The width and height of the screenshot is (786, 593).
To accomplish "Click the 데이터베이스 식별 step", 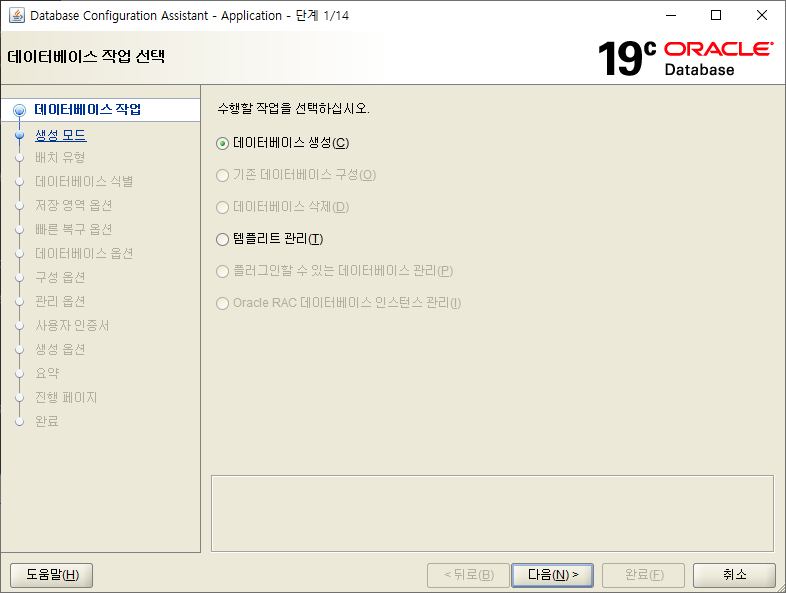I will [84, 181].
